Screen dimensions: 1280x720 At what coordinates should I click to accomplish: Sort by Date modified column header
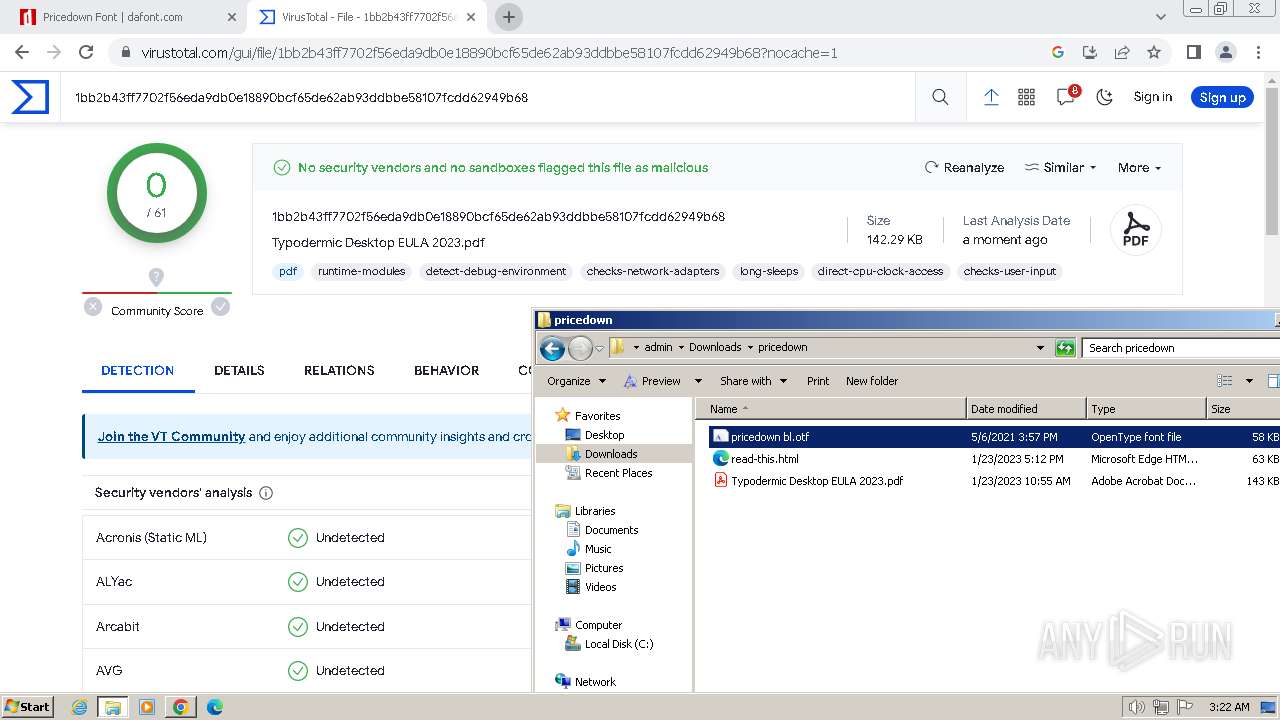tap(1026, 409)
